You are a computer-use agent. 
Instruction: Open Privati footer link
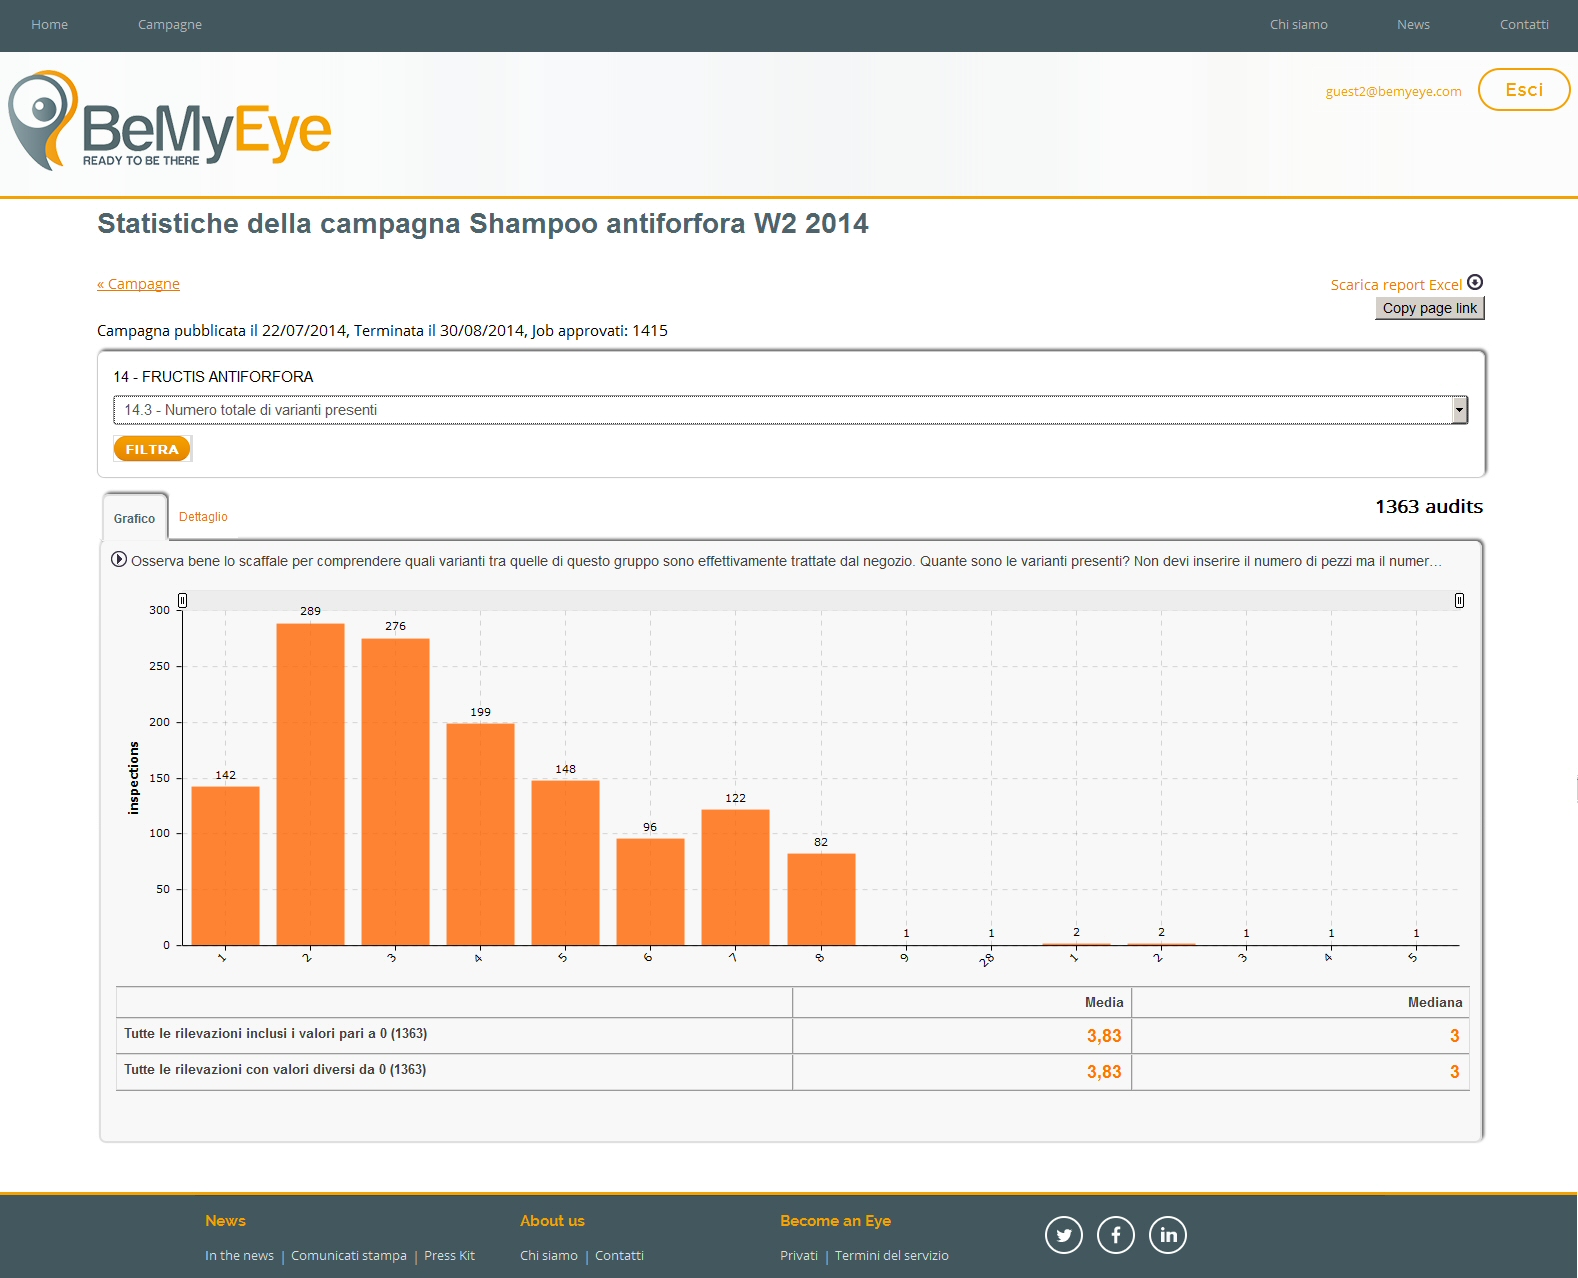pos(799,1256)
